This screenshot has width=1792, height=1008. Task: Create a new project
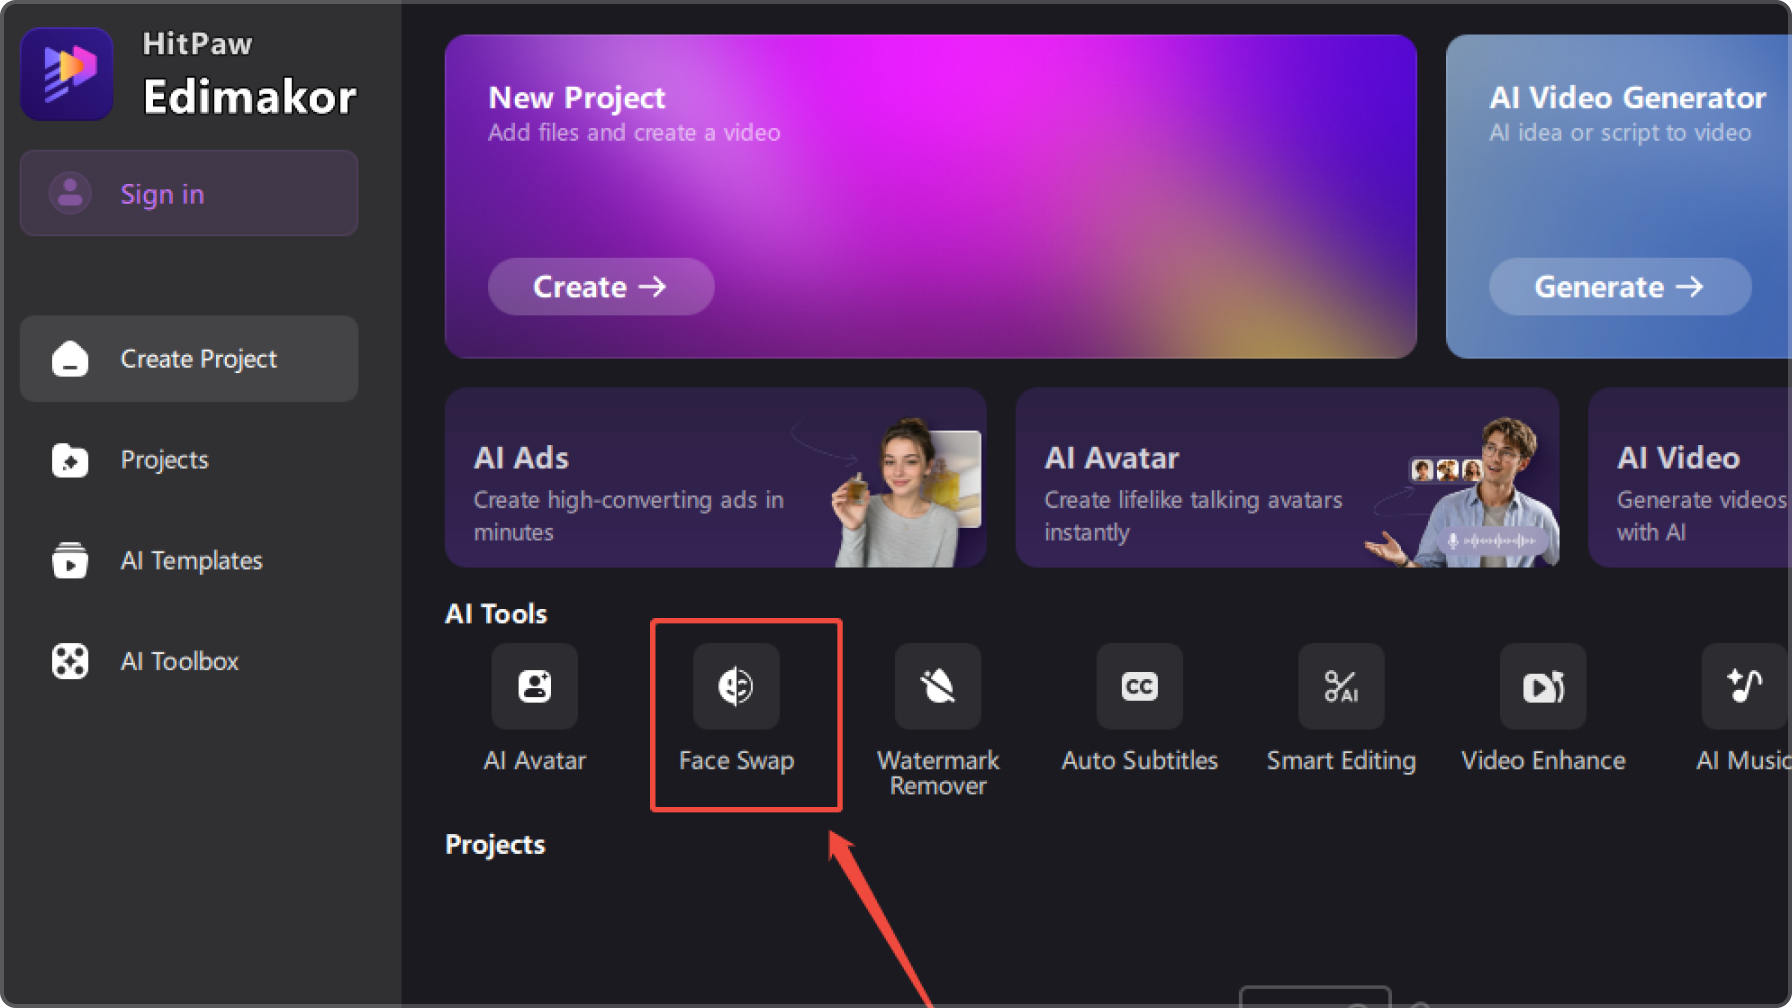[x=601, y=287]
